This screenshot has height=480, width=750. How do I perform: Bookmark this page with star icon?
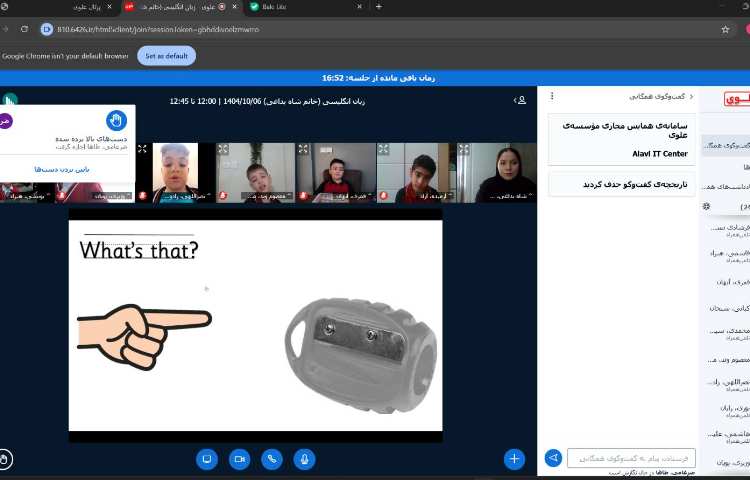(725, 30)
